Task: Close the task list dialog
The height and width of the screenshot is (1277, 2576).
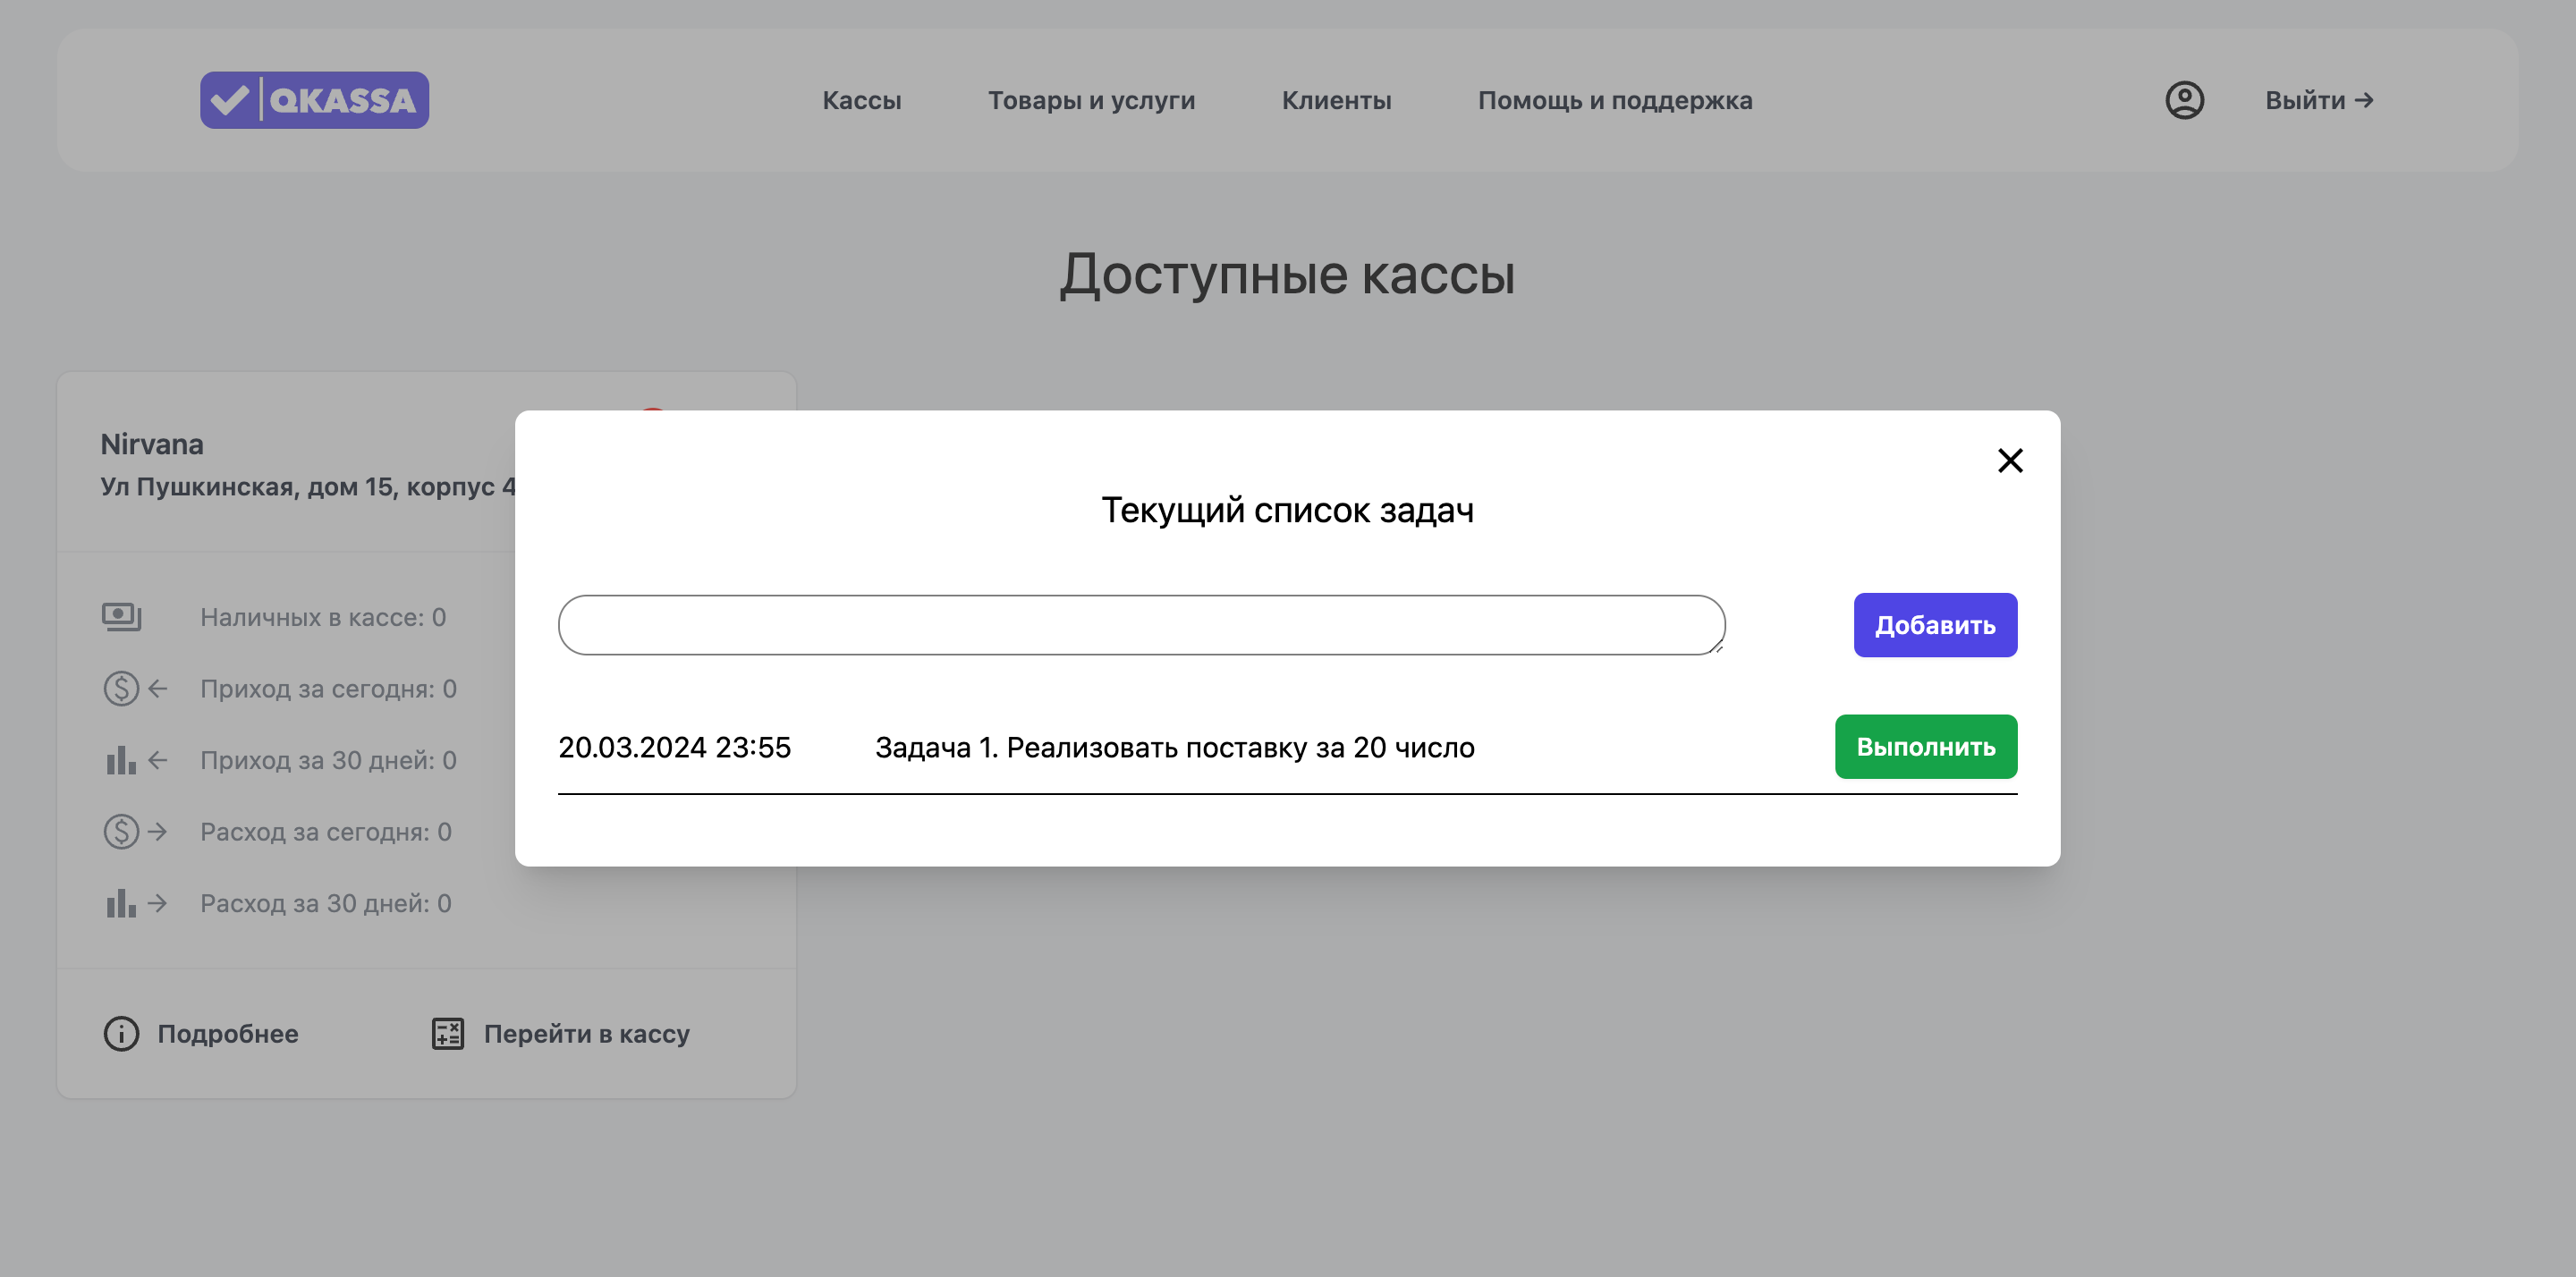Action: 2009,460
